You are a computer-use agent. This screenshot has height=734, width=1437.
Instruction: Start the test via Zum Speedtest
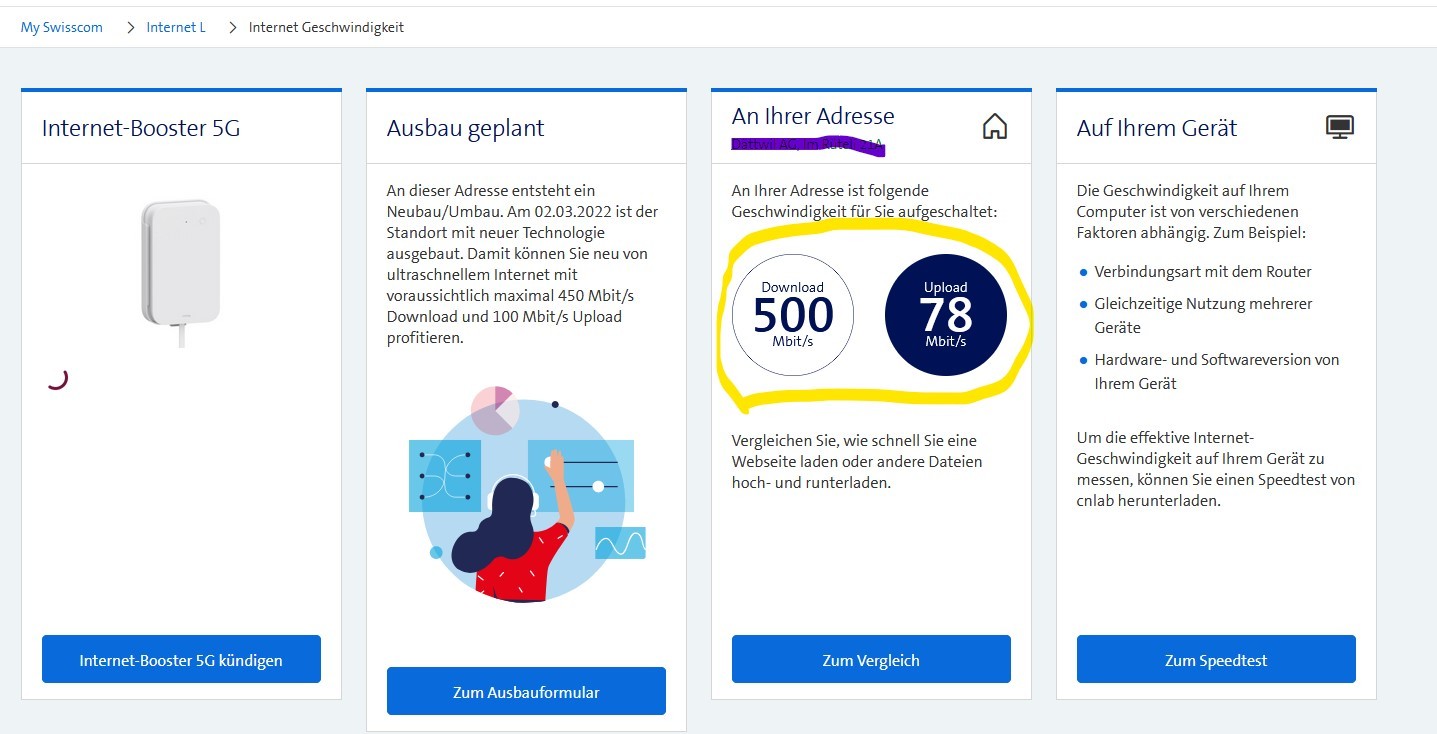(x=1216, y=659)
